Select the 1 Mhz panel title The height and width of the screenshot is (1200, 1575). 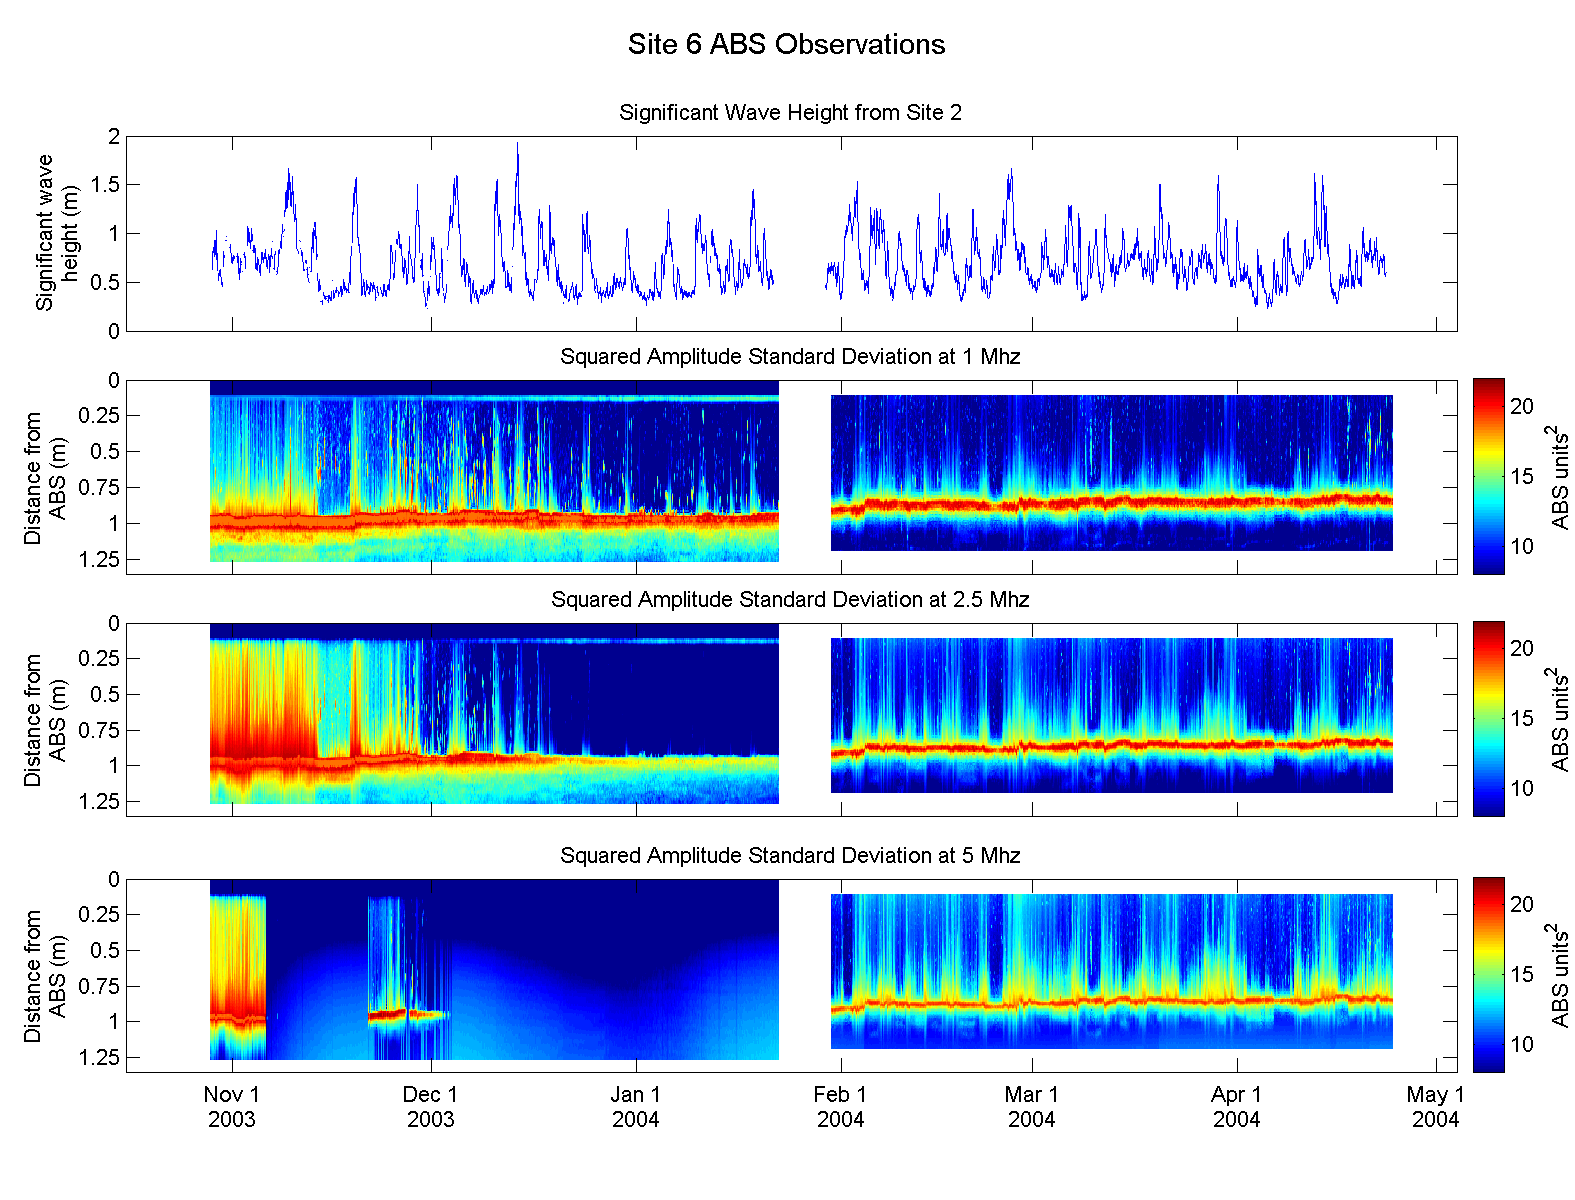click(790, 357)
